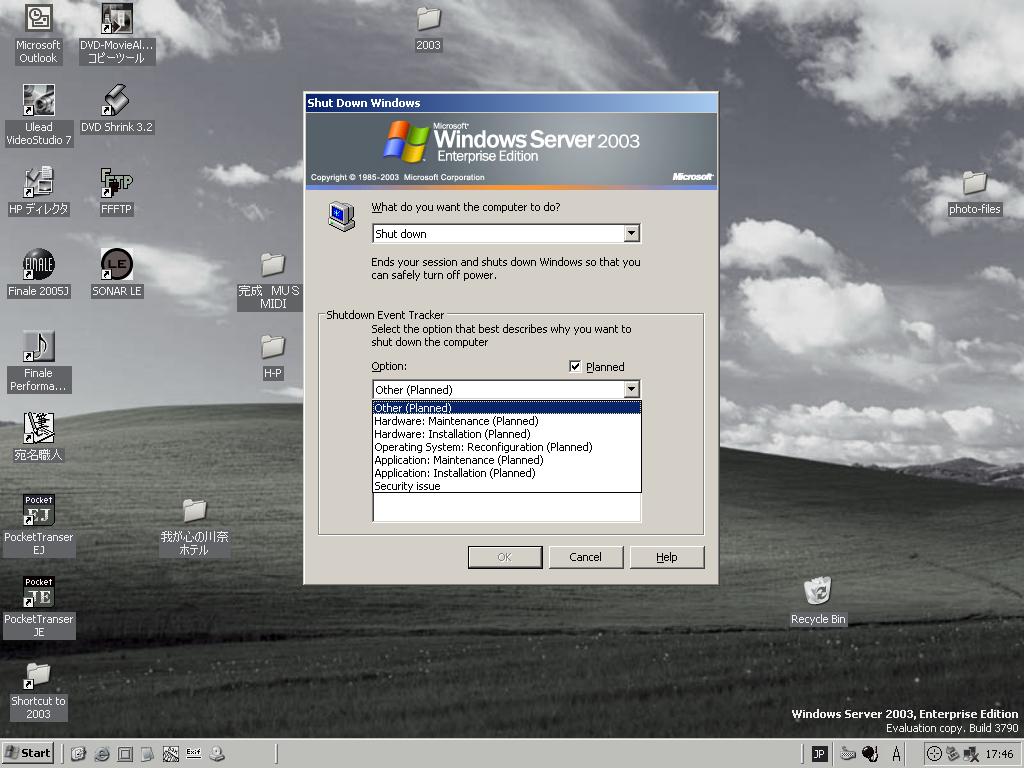Image resolution: width=1024 pixels, height=768 pixels.
Task: Collapse the Option dropdown via its arrow
Action: [631, 389]
